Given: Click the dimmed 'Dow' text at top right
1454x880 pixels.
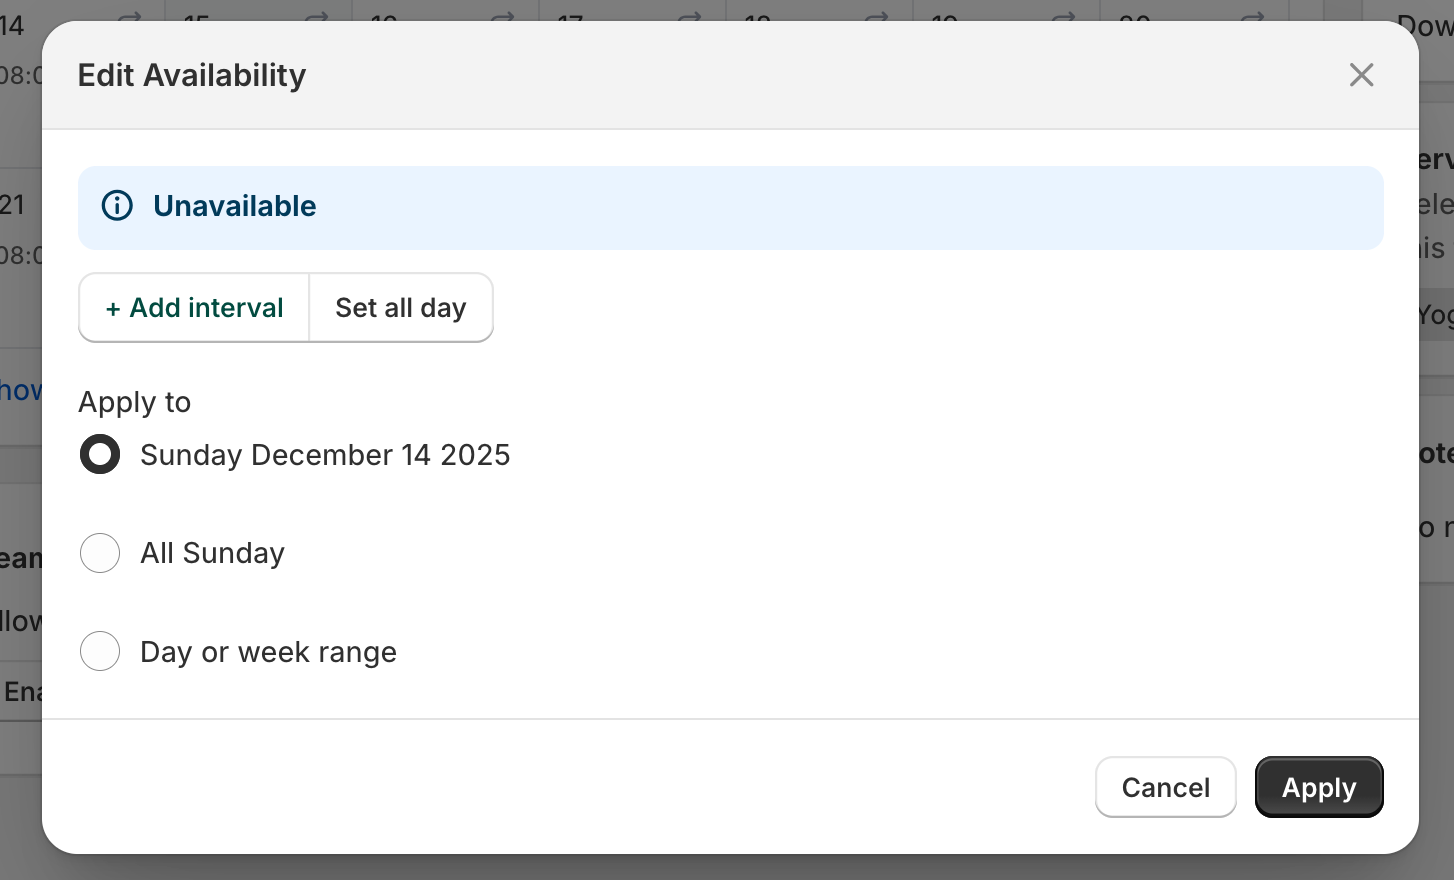Looking at the screenshot, I should (1426, 26).
